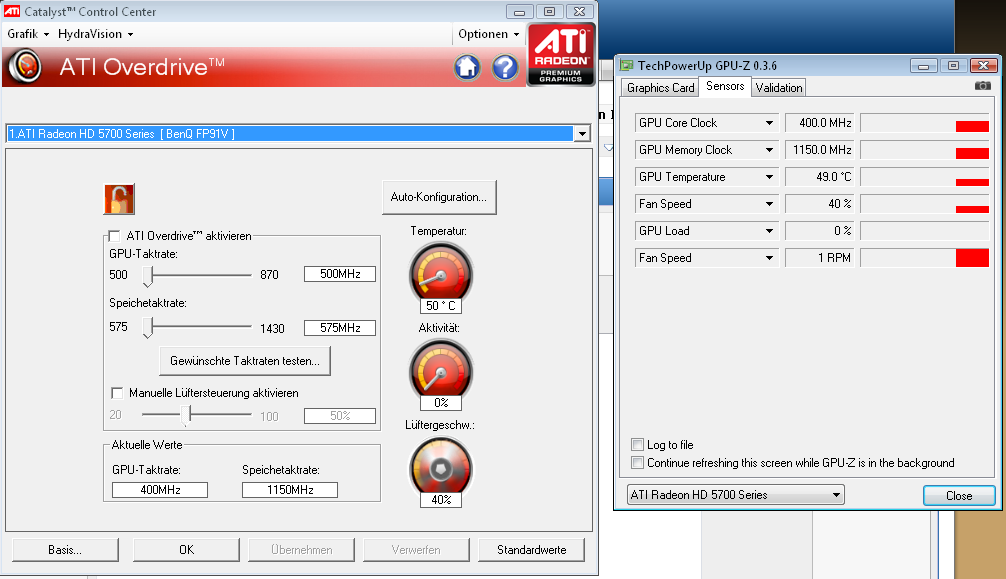Image resolution: width=1006 pixels, height=579 pixels.
Task: Open the Fan Speed RPM sensor dropdown
Action: pos(769,257)
